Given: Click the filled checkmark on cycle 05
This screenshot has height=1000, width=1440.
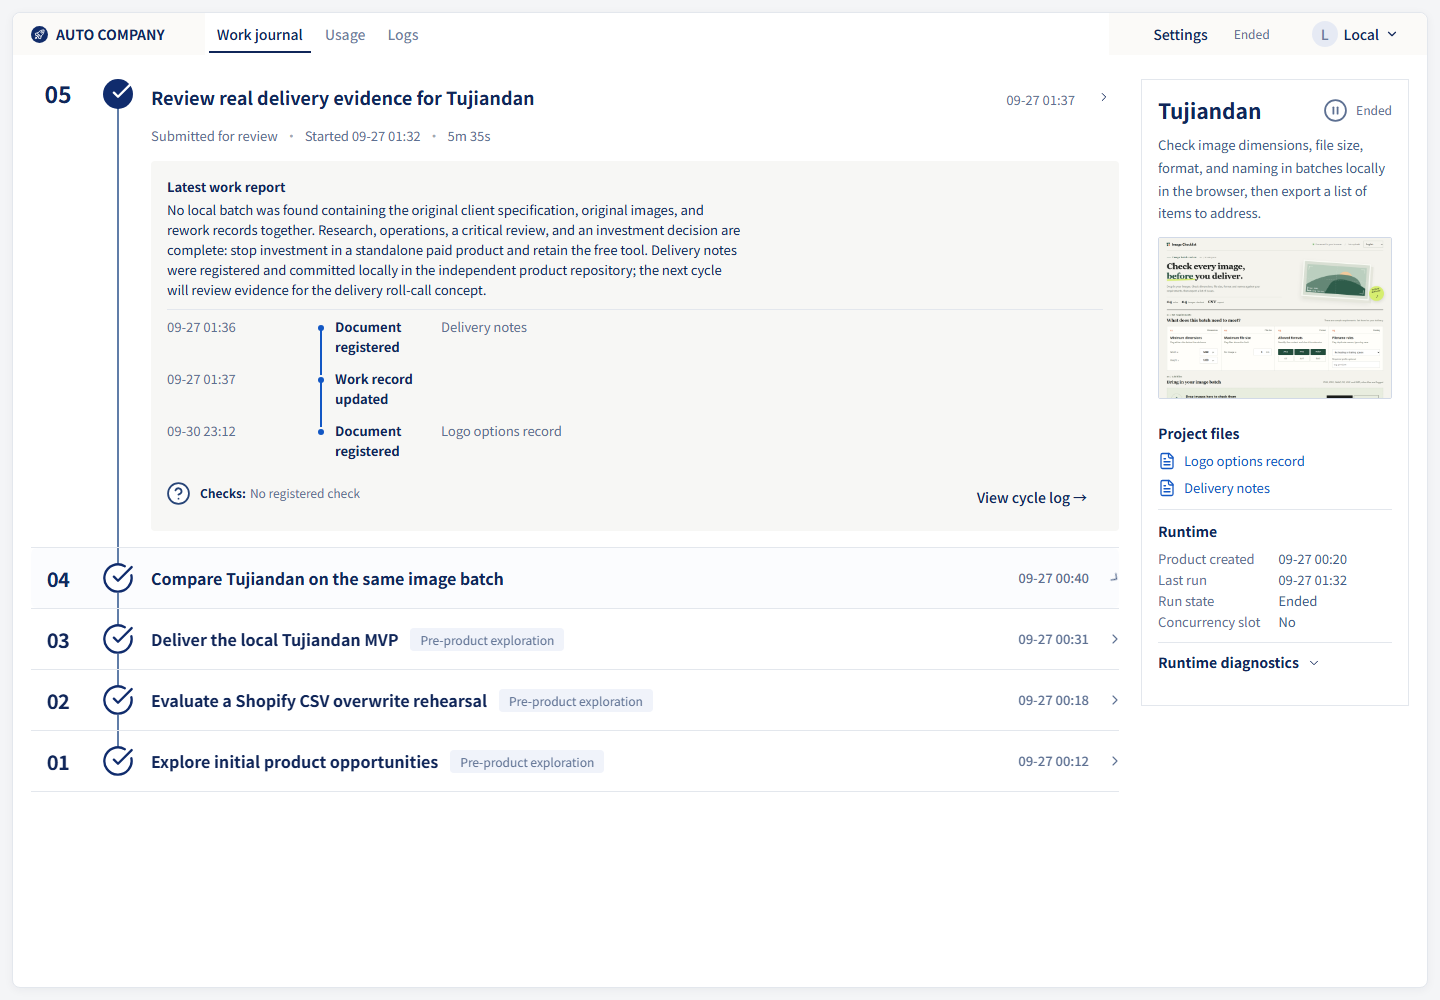Looking at the screenshot, I should click(x=118, y=95).
